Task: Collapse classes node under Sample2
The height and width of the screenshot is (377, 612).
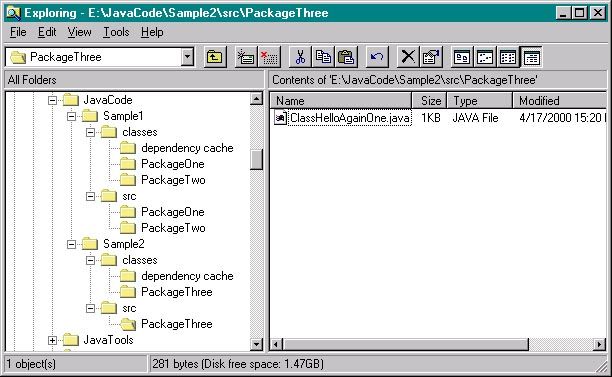Action: coord(91,260)
